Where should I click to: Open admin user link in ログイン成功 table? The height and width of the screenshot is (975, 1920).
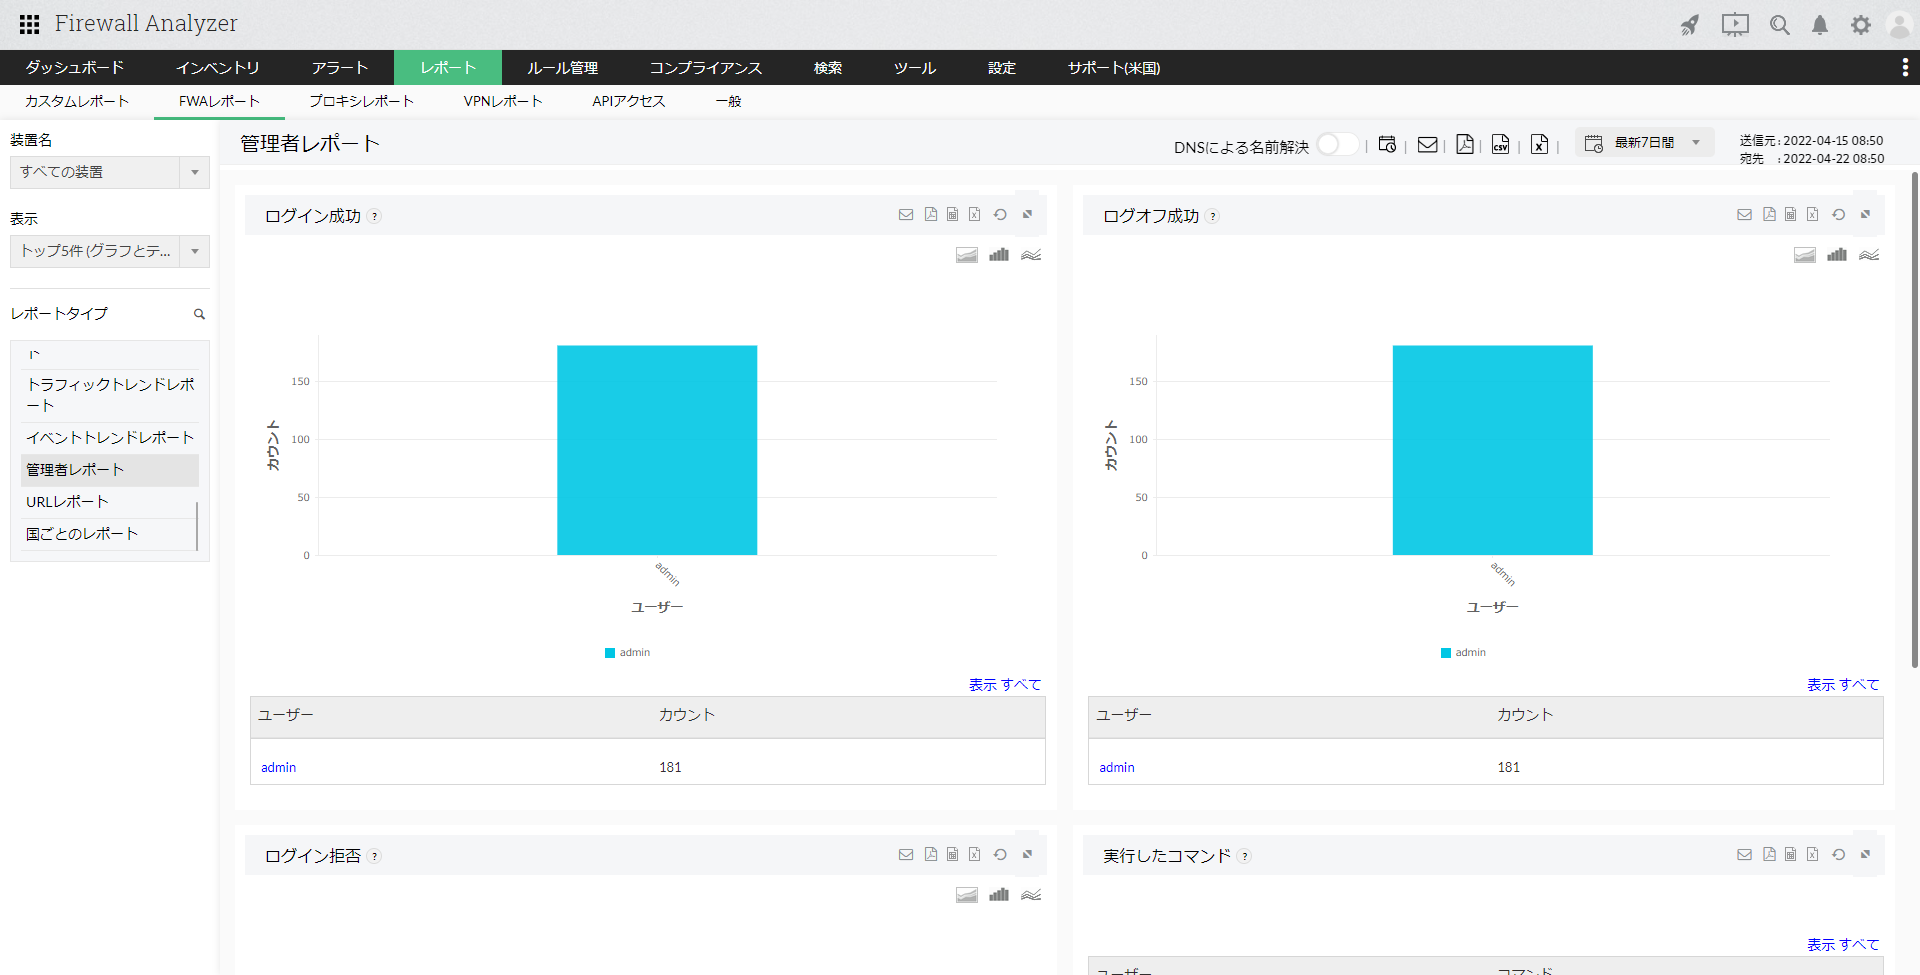tap(278, 767)
